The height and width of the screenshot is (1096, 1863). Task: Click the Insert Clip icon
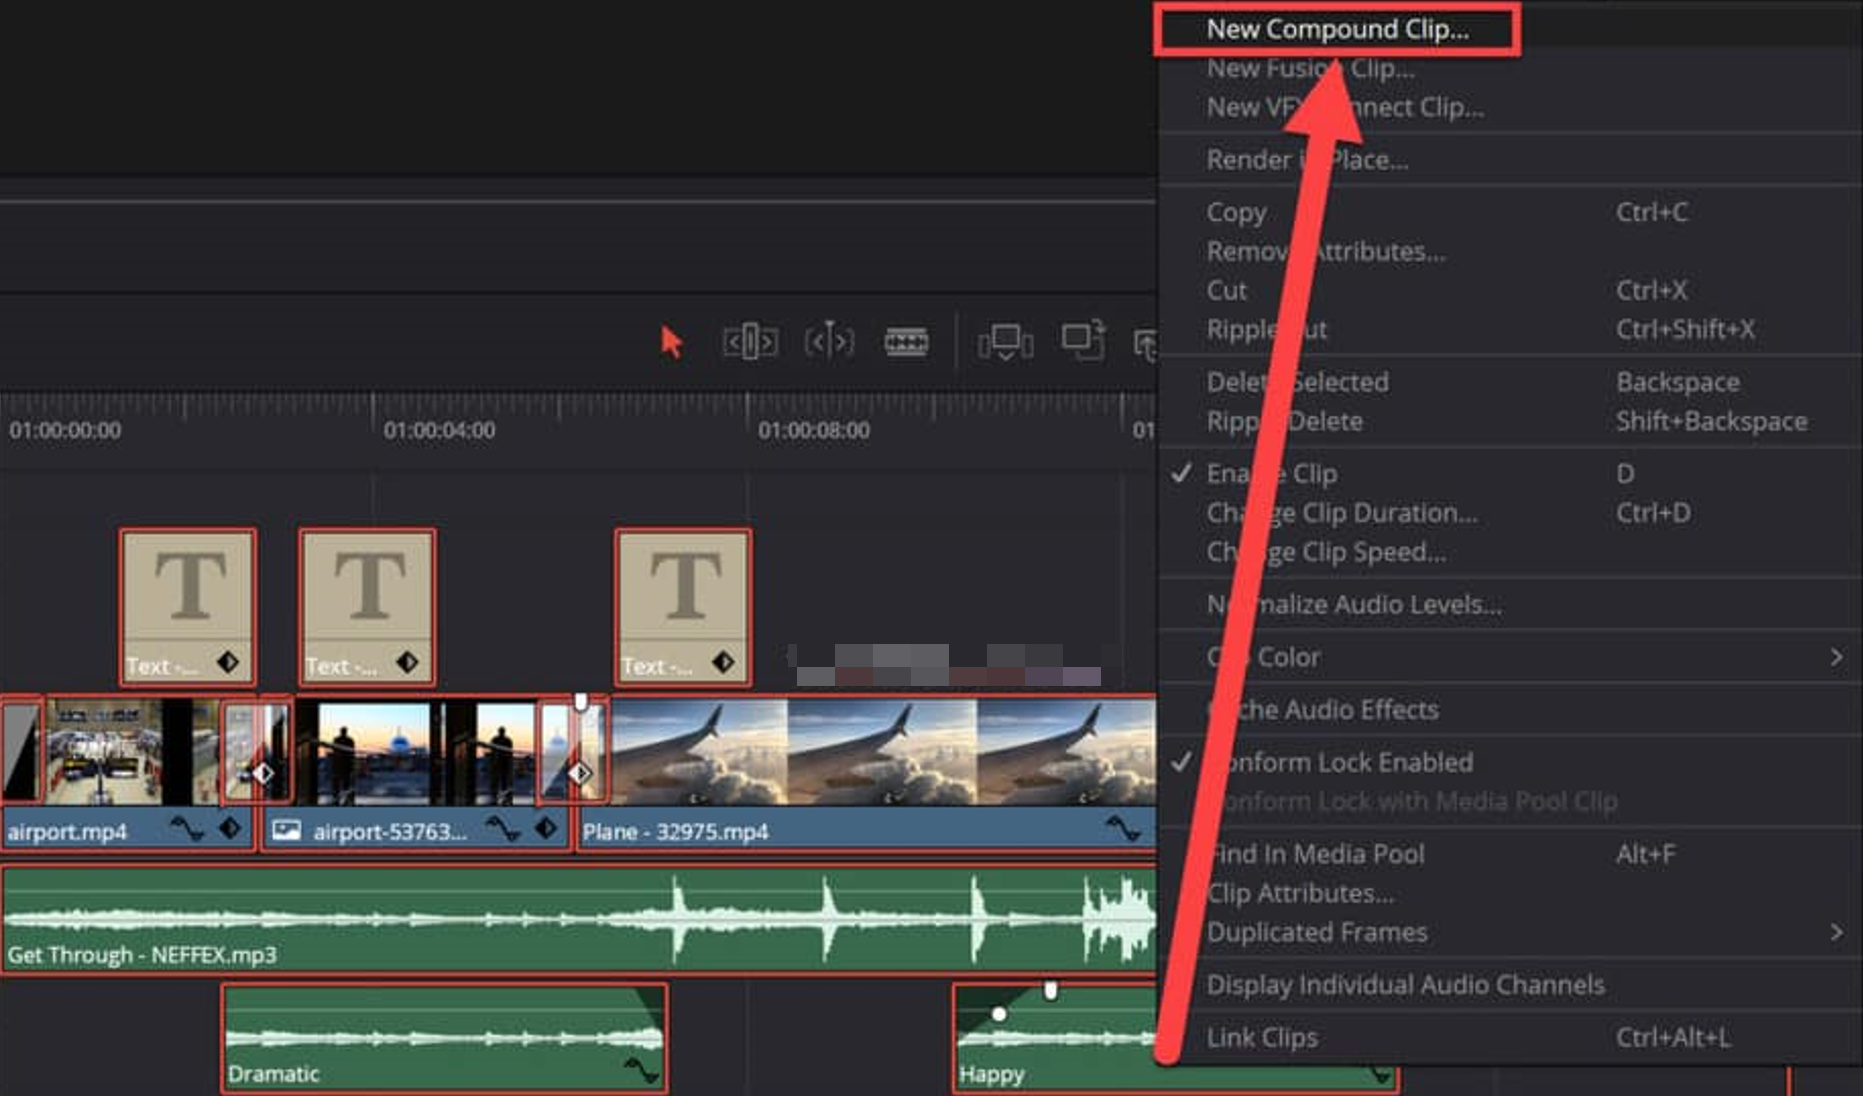(1005, 343)
